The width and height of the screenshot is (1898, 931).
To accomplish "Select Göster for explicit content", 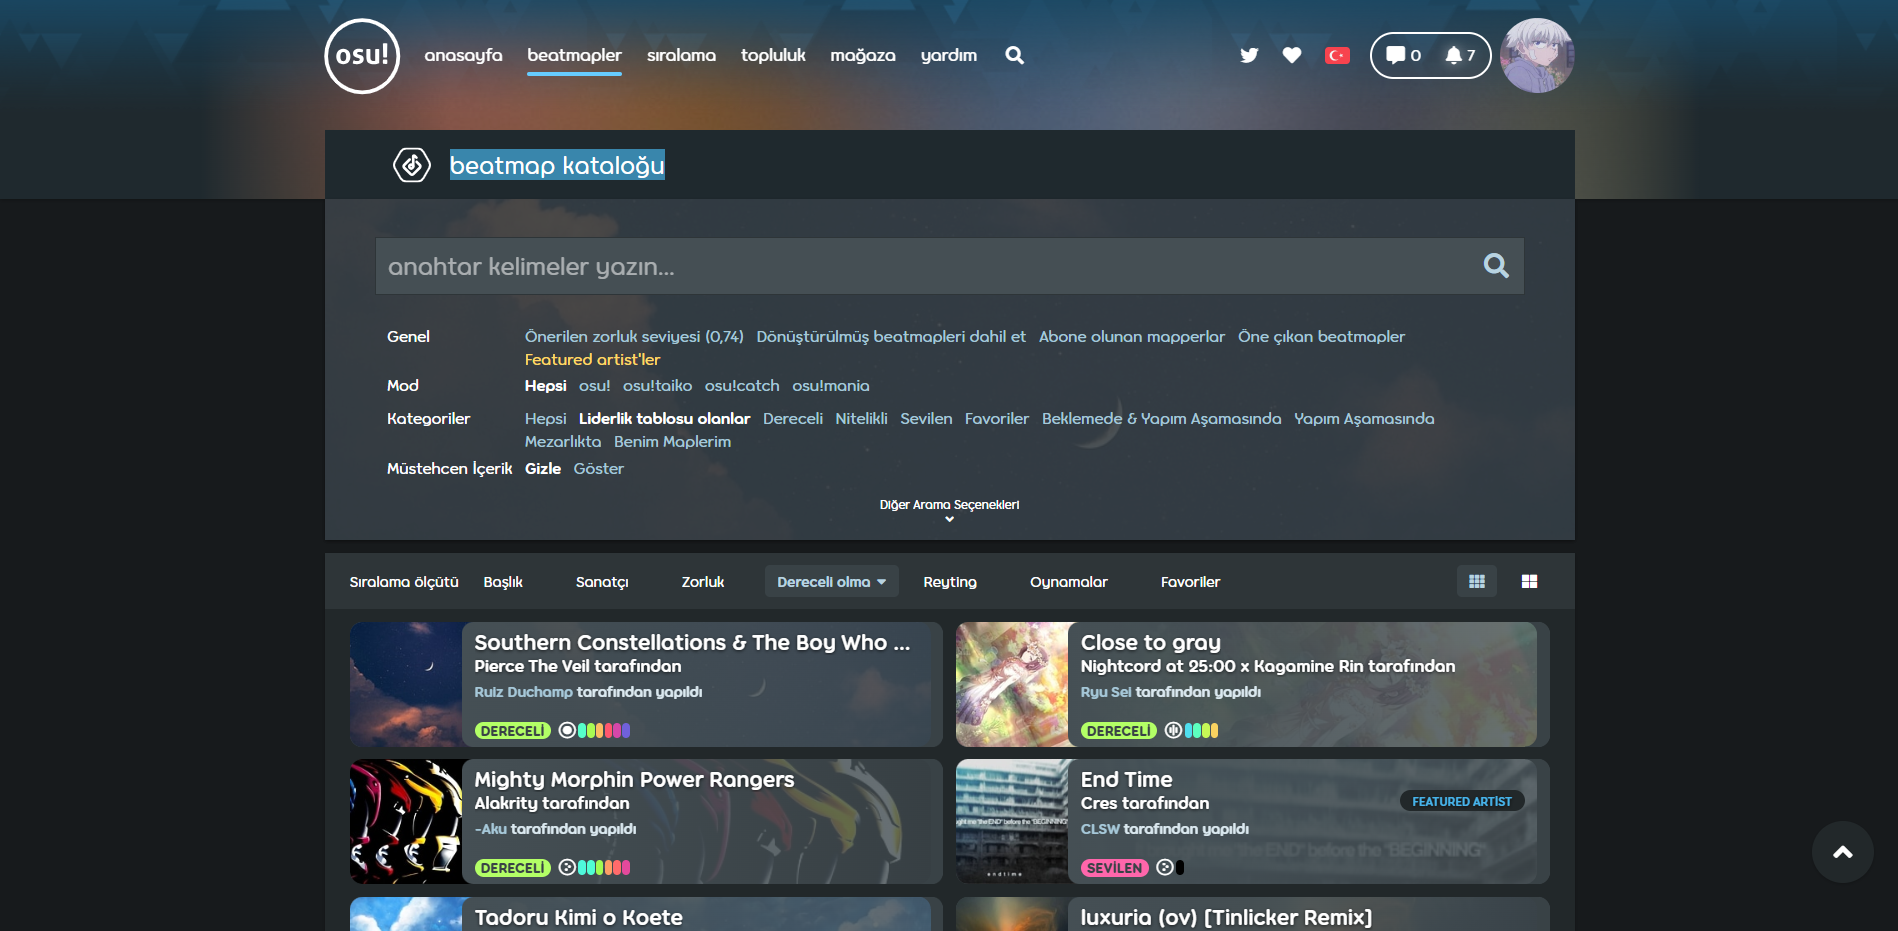I will point(598,469).
